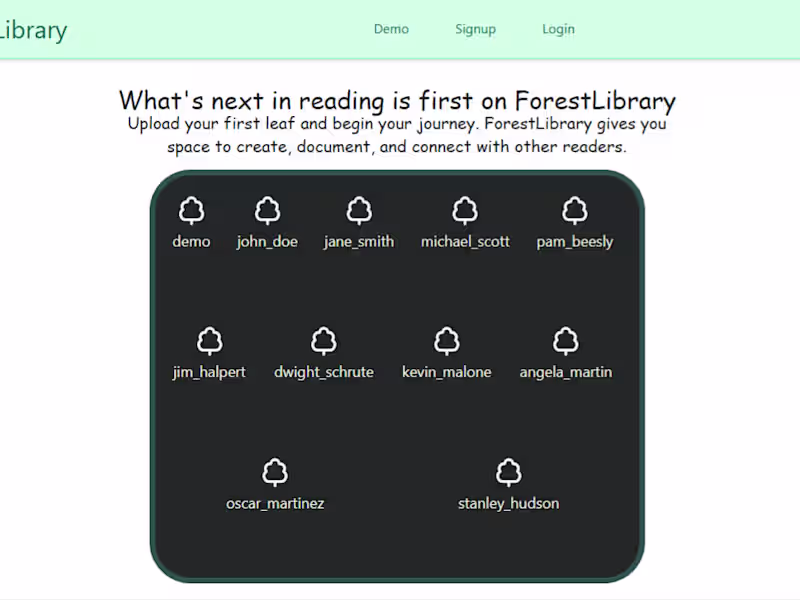Click the tree icon above stanley_hudson
800x600 pixels.
click(509, 473)
